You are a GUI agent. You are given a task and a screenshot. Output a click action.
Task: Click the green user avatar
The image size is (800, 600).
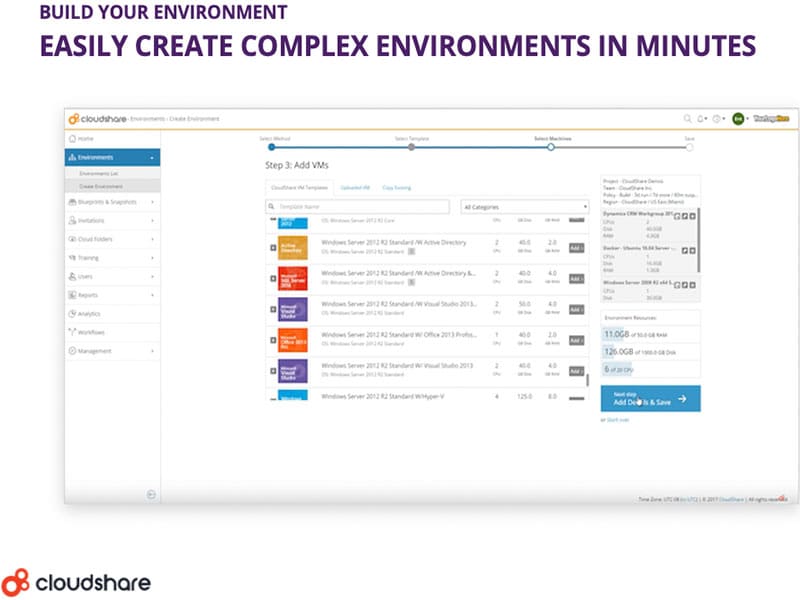738,118
